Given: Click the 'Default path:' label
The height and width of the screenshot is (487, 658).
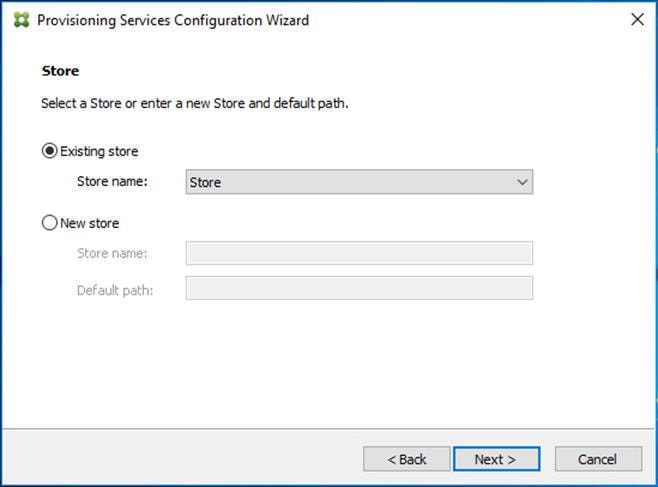Looking at the screenshot, I should point(115,290).
